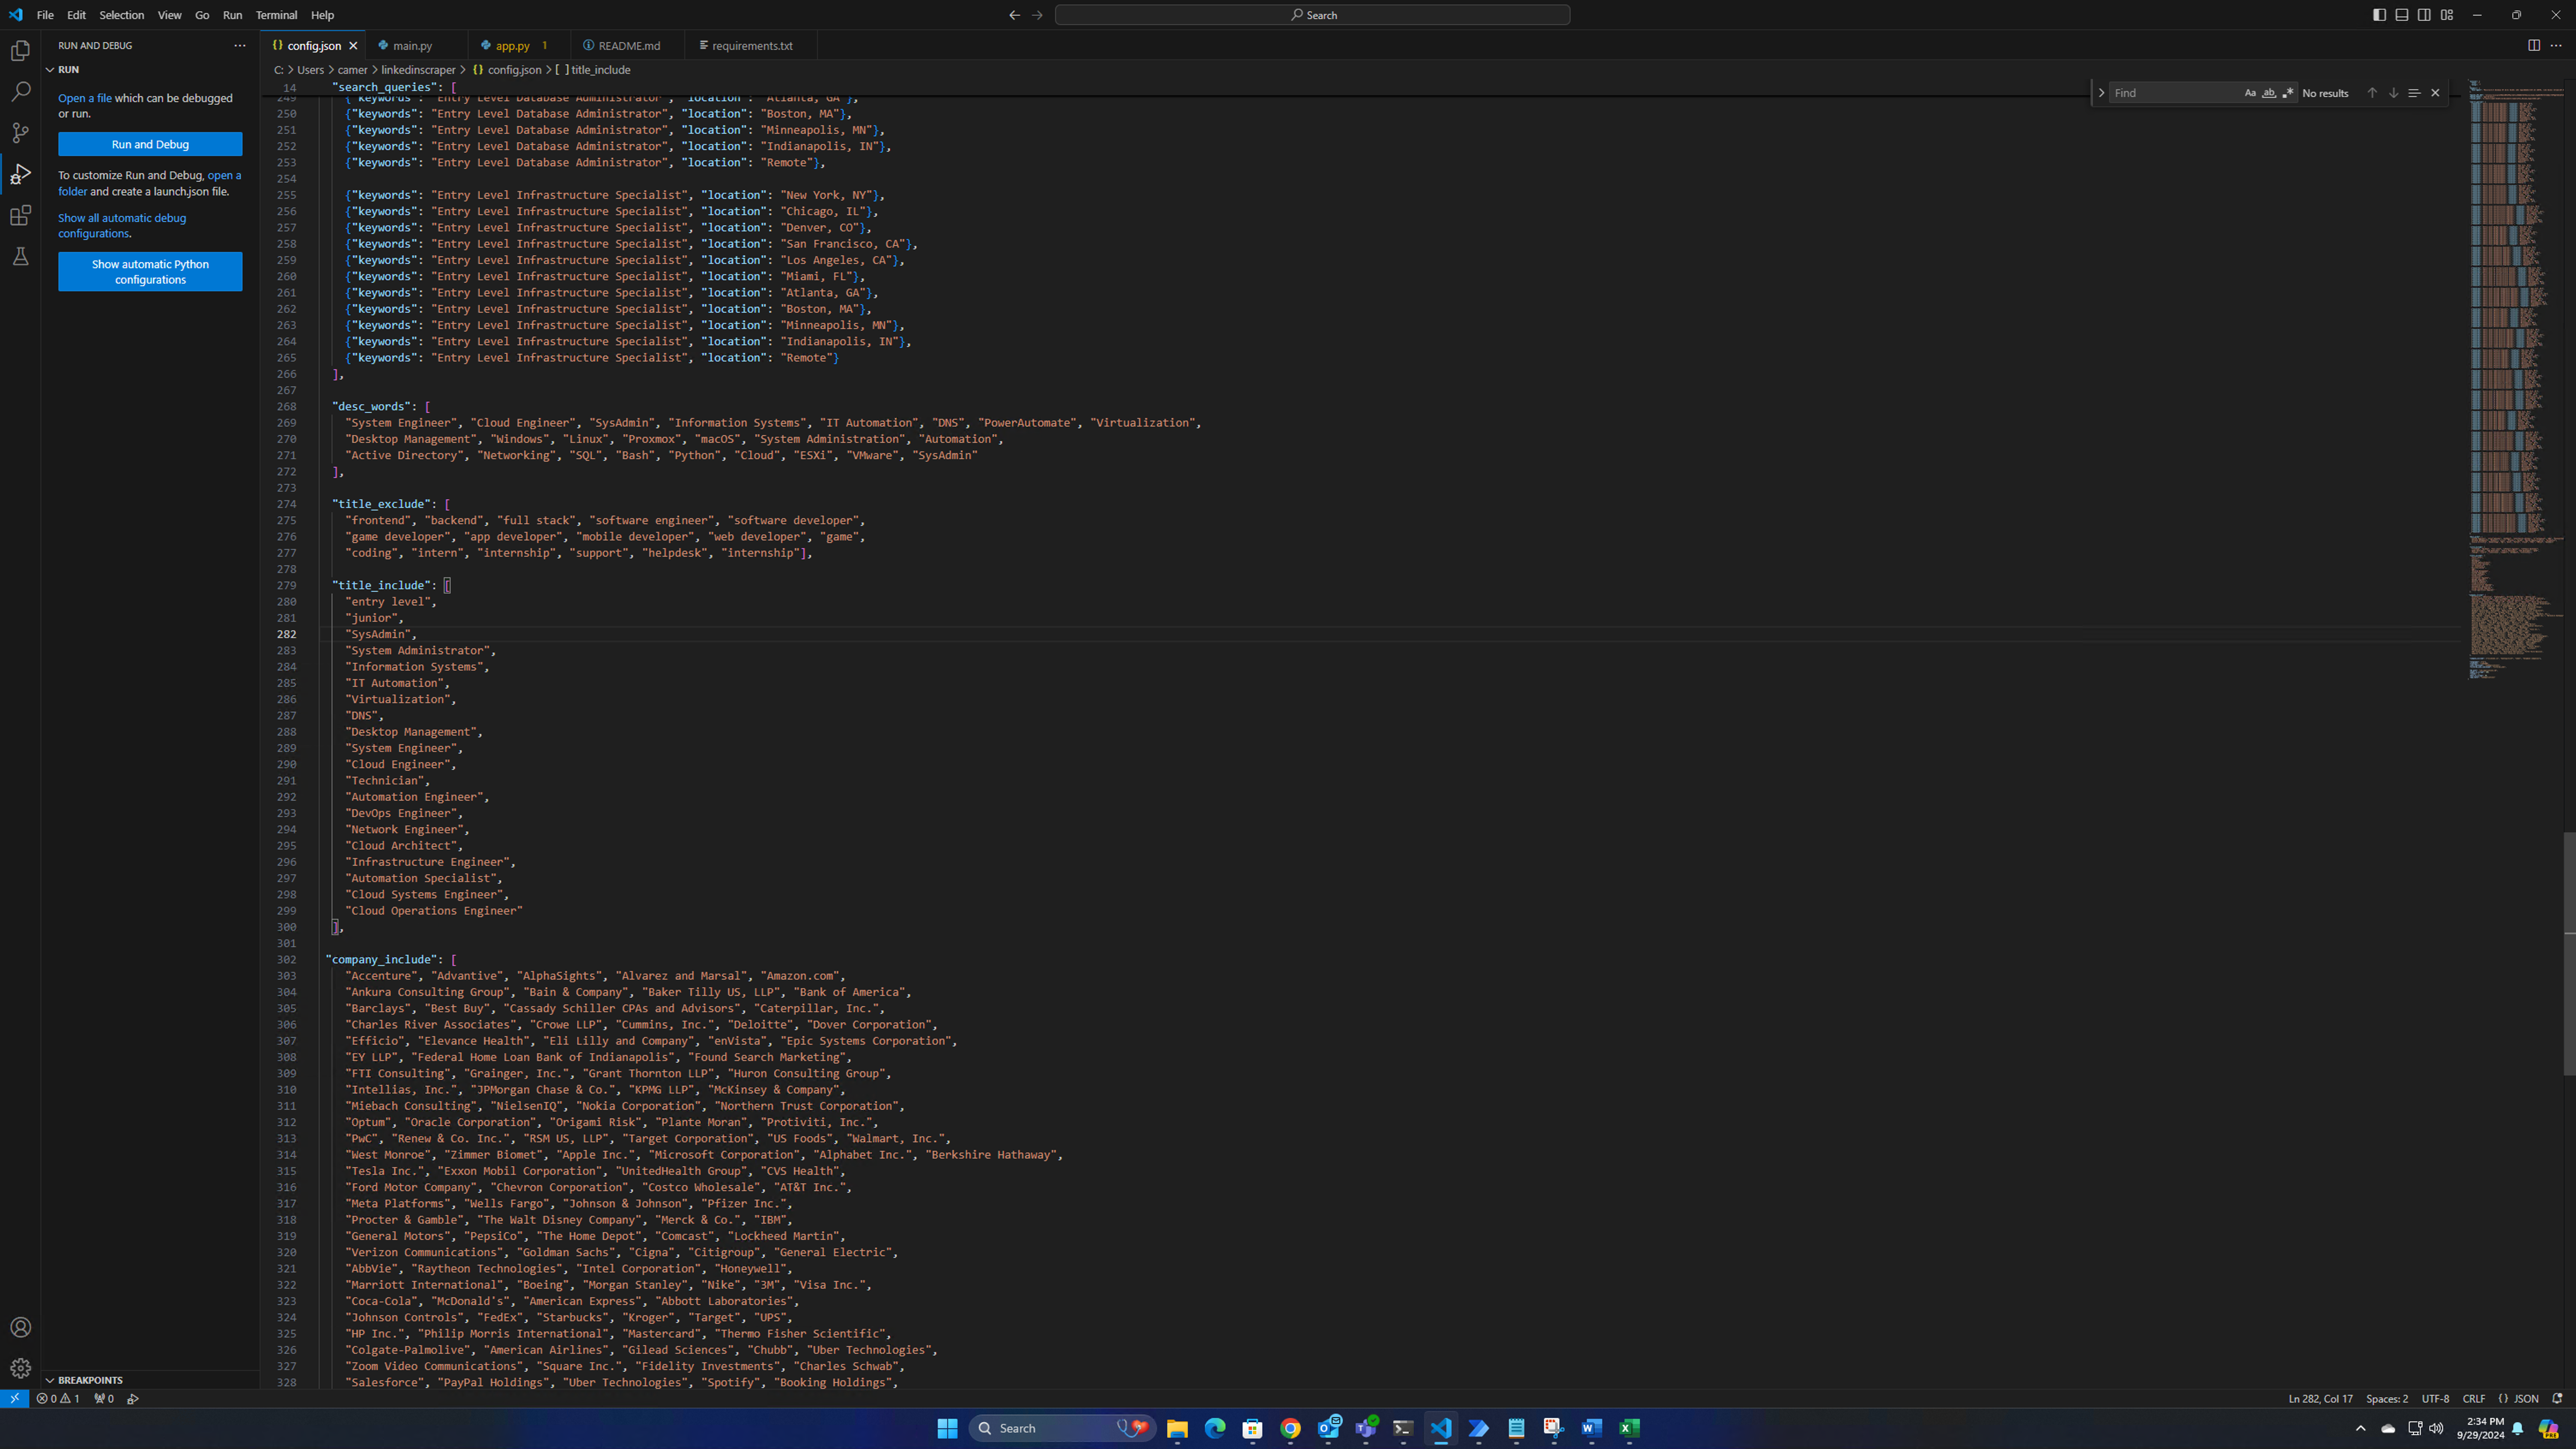Screen dimensions: 2576x1449
Task: Close the config.json tab
Action: pyautogui.click(x=353, y=46)
